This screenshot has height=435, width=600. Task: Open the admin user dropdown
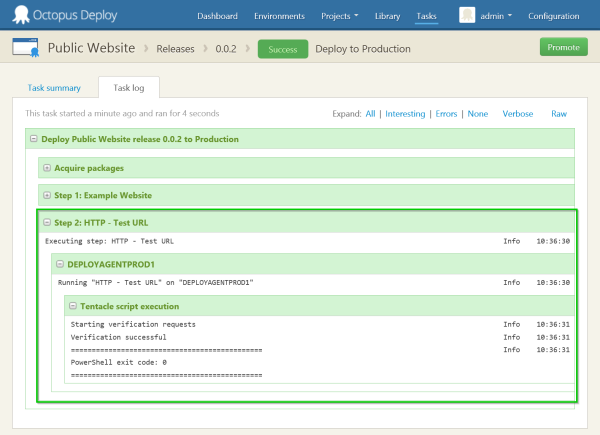tap(496, 17)
